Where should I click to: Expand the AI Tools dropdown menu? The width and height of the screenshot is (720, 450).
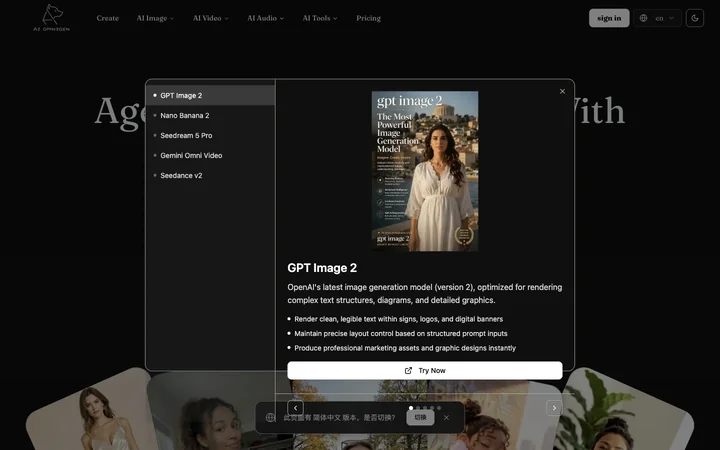click(320, 18)
